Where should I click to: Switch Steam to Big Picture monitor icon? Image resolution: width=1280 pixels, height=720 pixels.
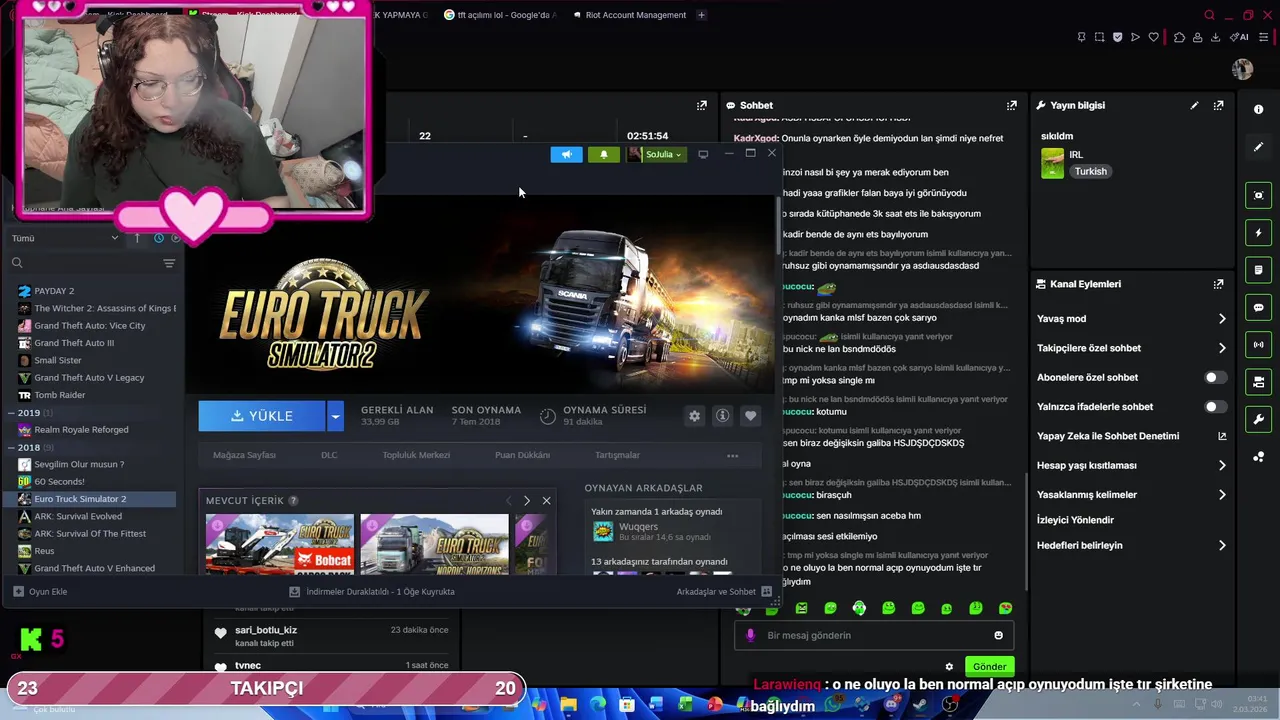pos(703,154)
